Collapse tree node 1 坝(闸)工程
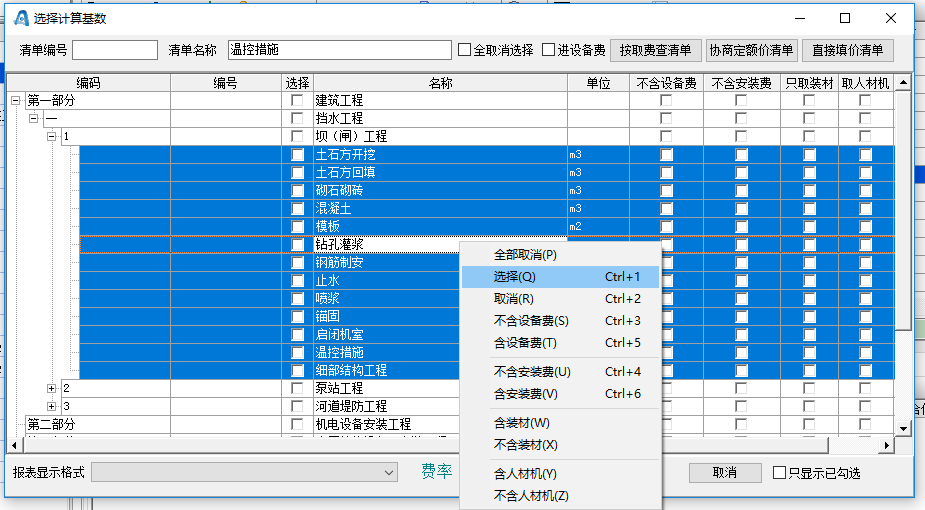The height and width of the screenshot is (510, 925). (x=51, y=136)
